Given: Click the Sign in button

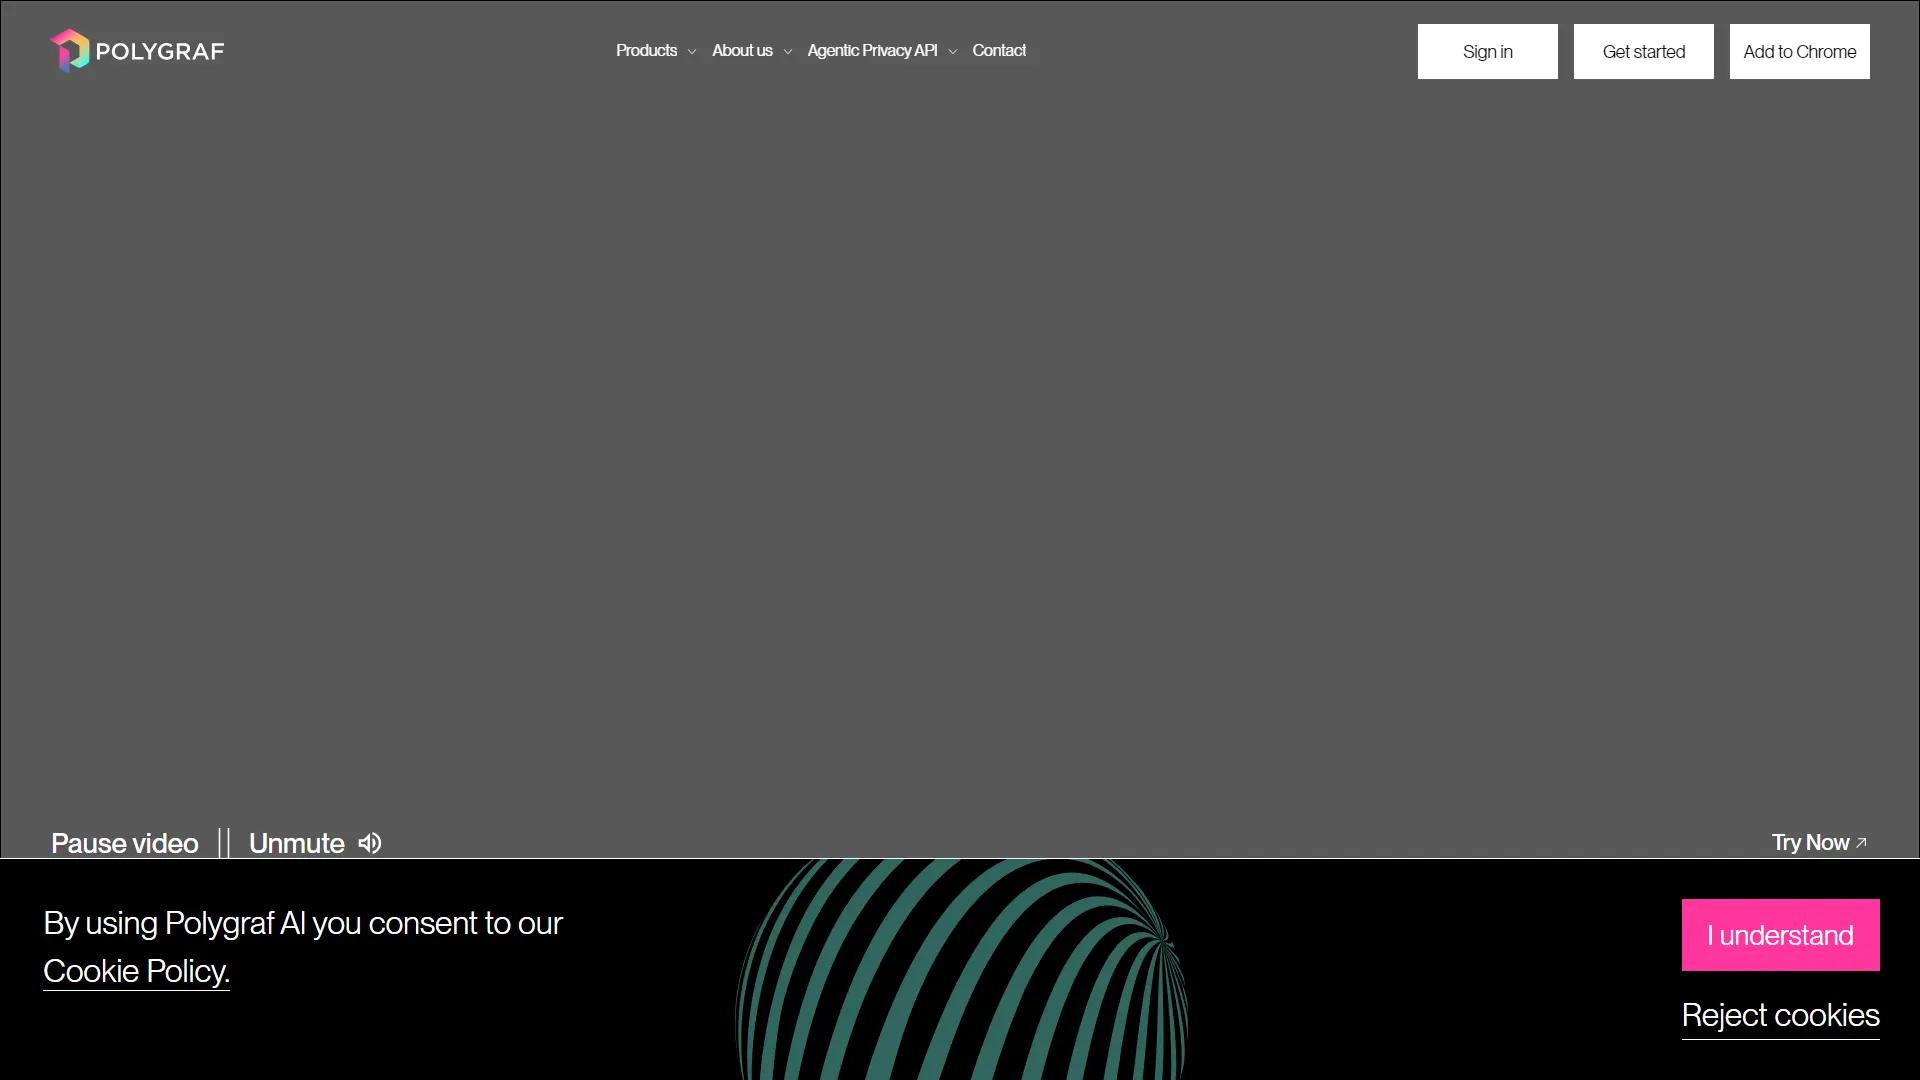Looking at the screenshot, I should pyautogui.click(x=1487, y=51).
